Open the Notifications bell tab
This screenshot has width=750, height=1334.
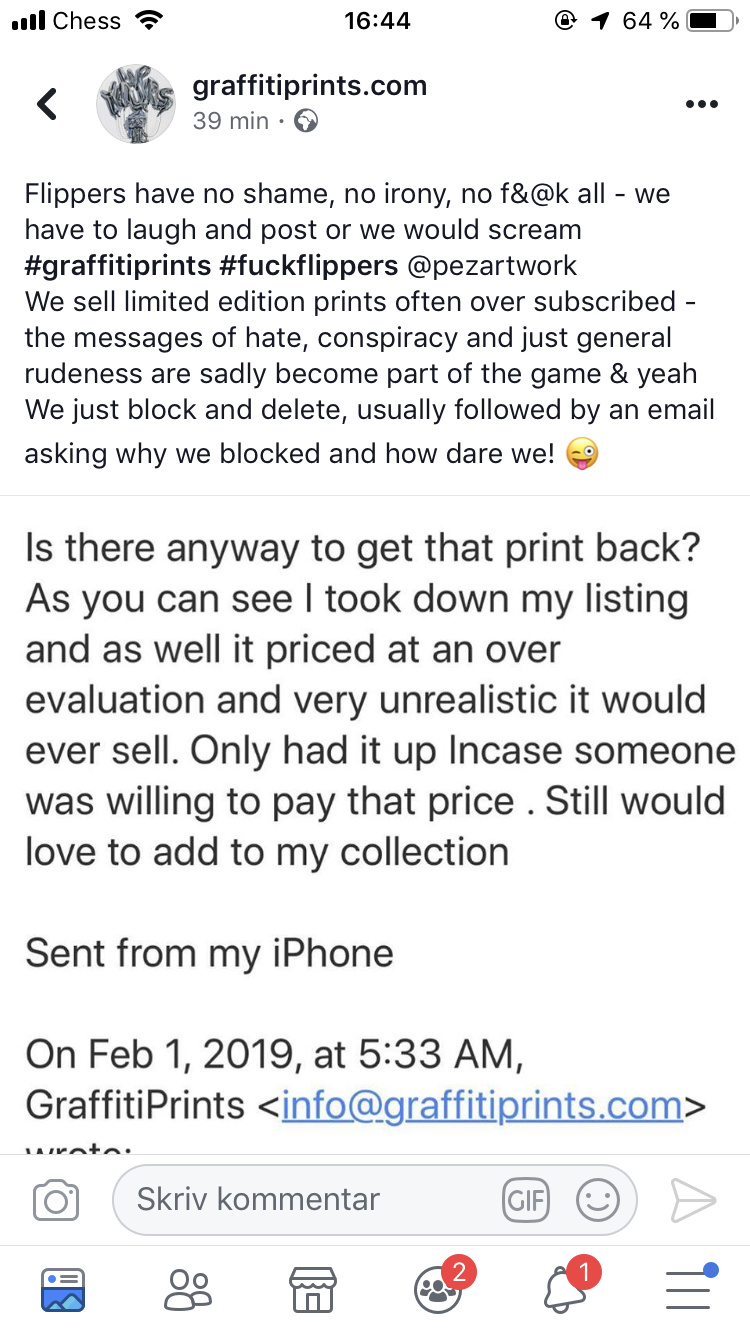click(x=564, y=1289)
